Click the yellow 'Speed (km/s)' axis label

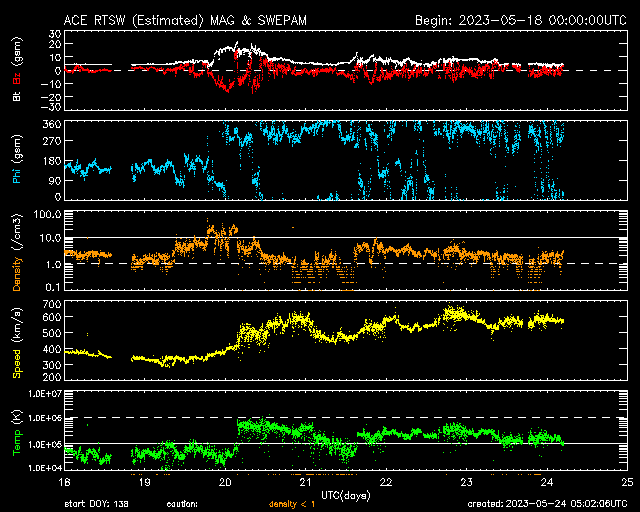17,343
